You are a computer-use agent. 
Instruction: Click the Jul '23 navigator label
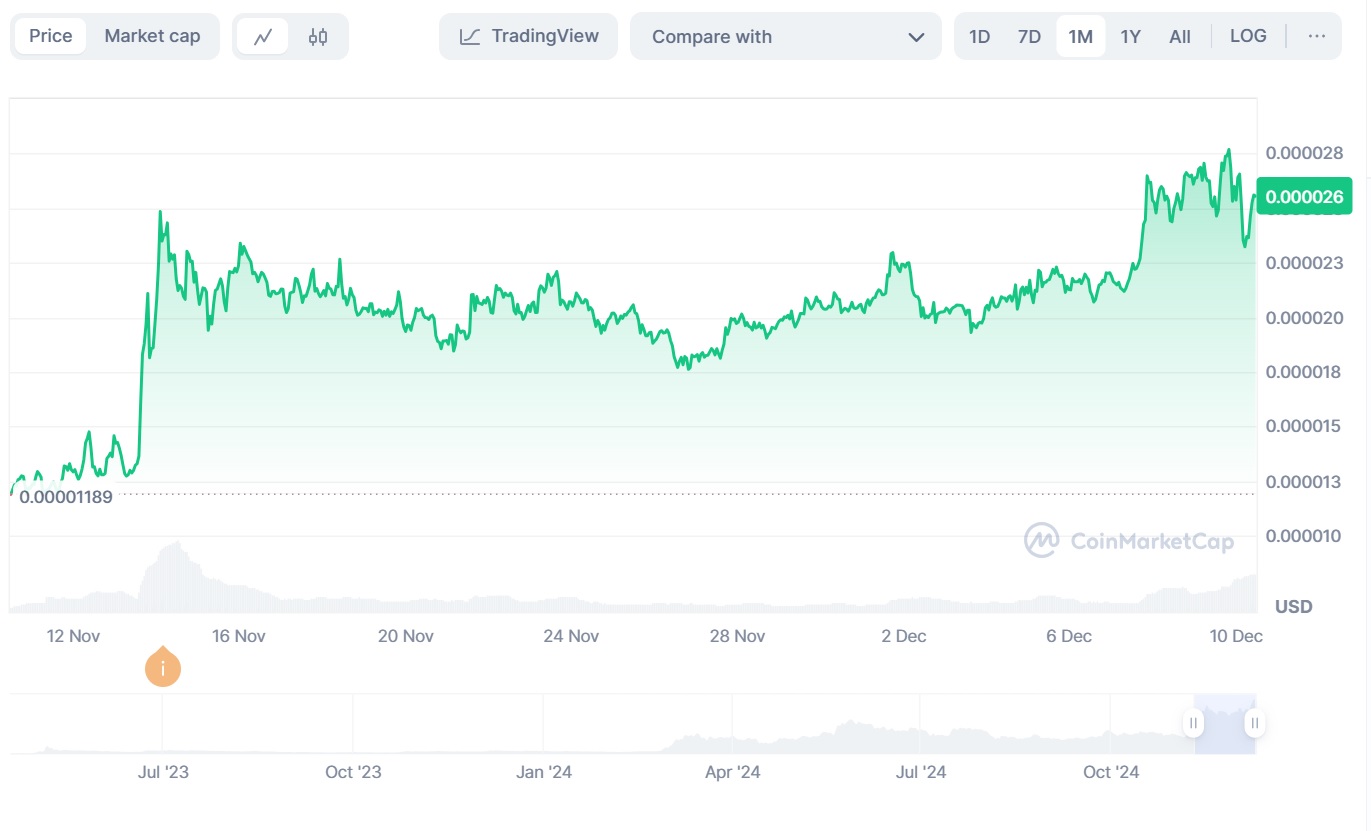point(163,772)
